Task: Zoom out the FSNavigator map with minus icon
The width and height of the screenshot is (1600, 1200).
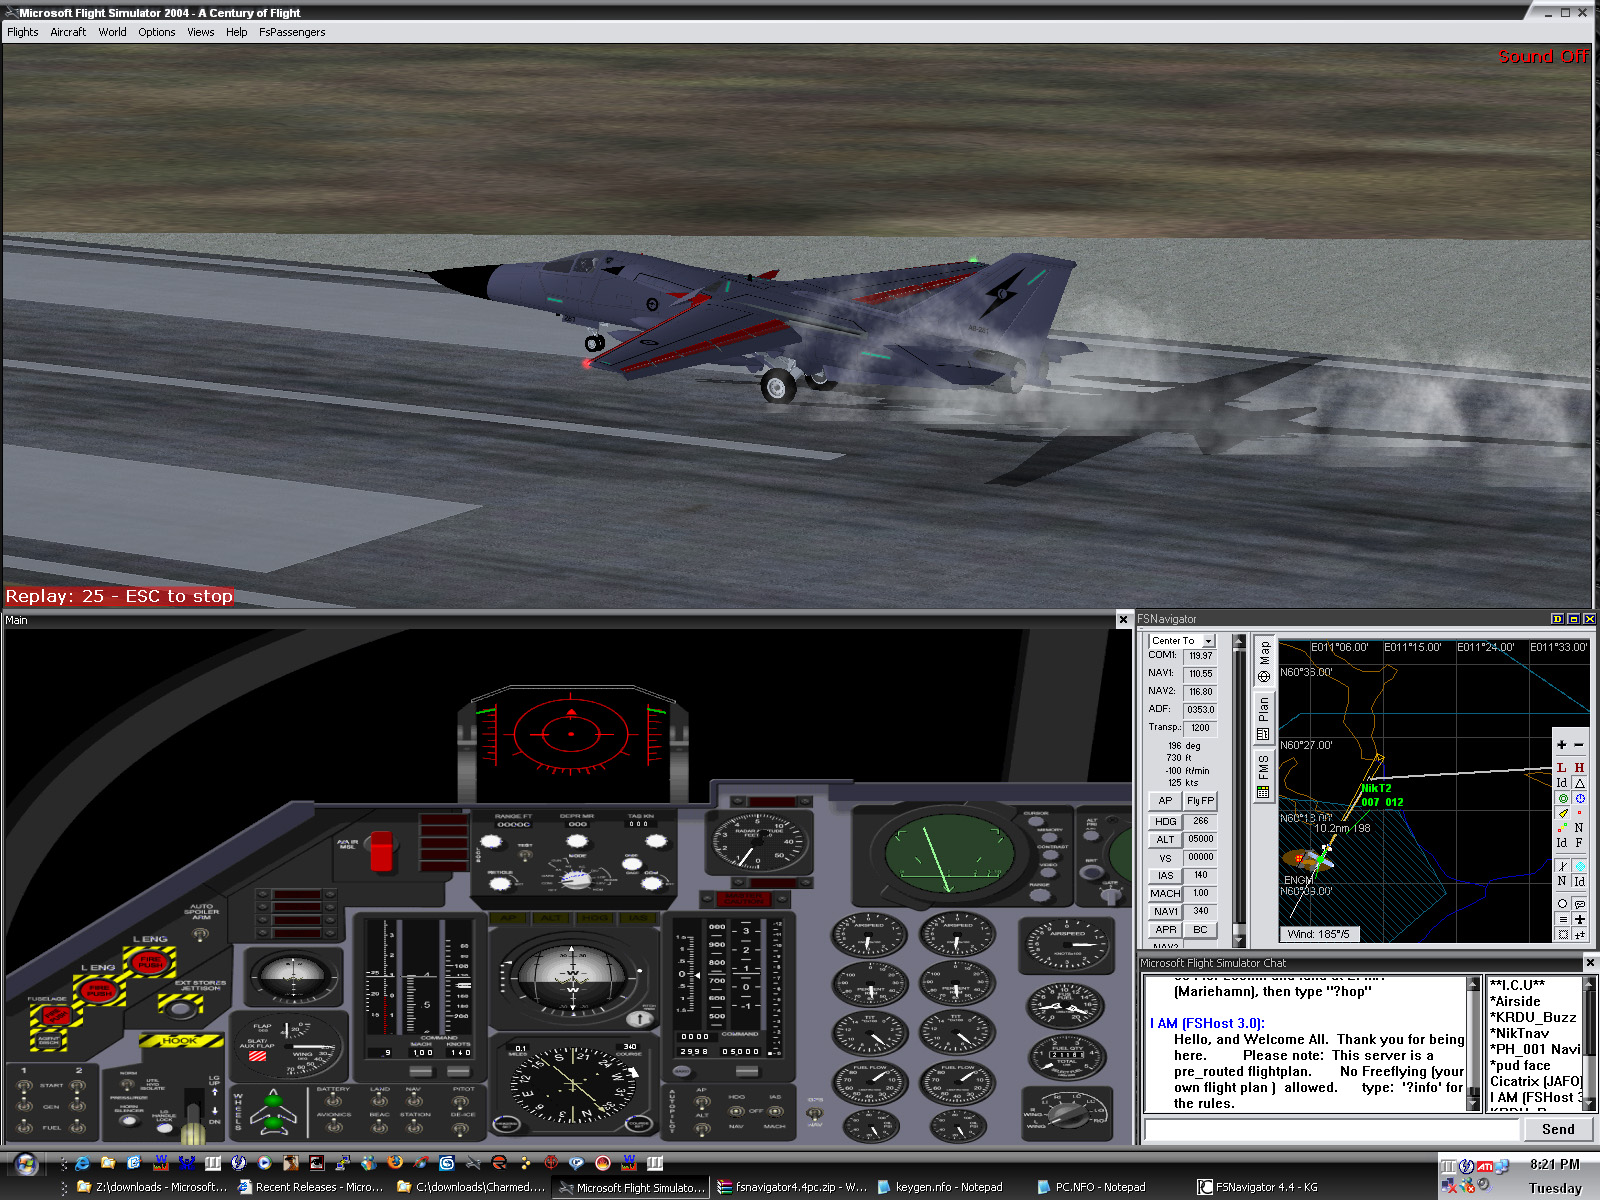Action: [x=1579, y=745]
